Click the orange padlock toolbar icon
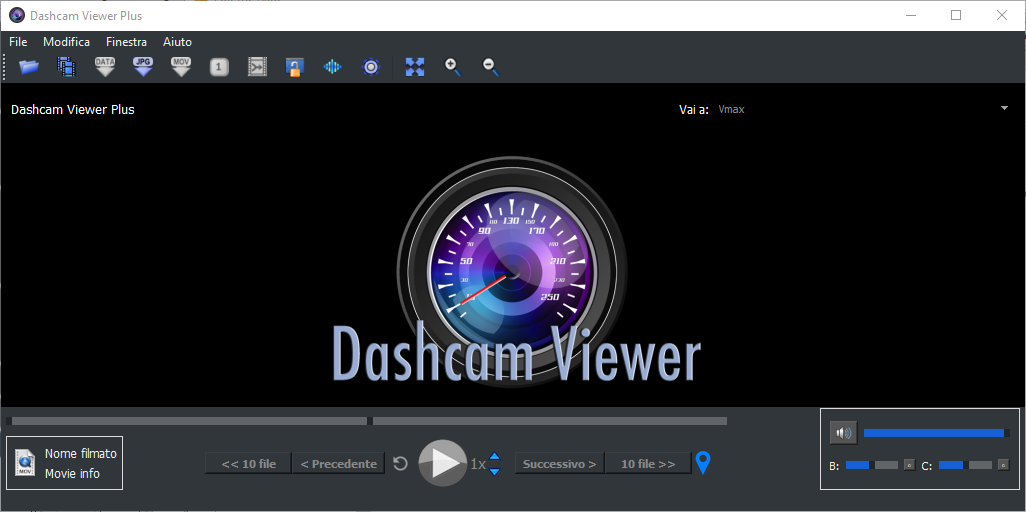Image resolution: width=1026 pixels, height=512 pixels. (295, 67)
